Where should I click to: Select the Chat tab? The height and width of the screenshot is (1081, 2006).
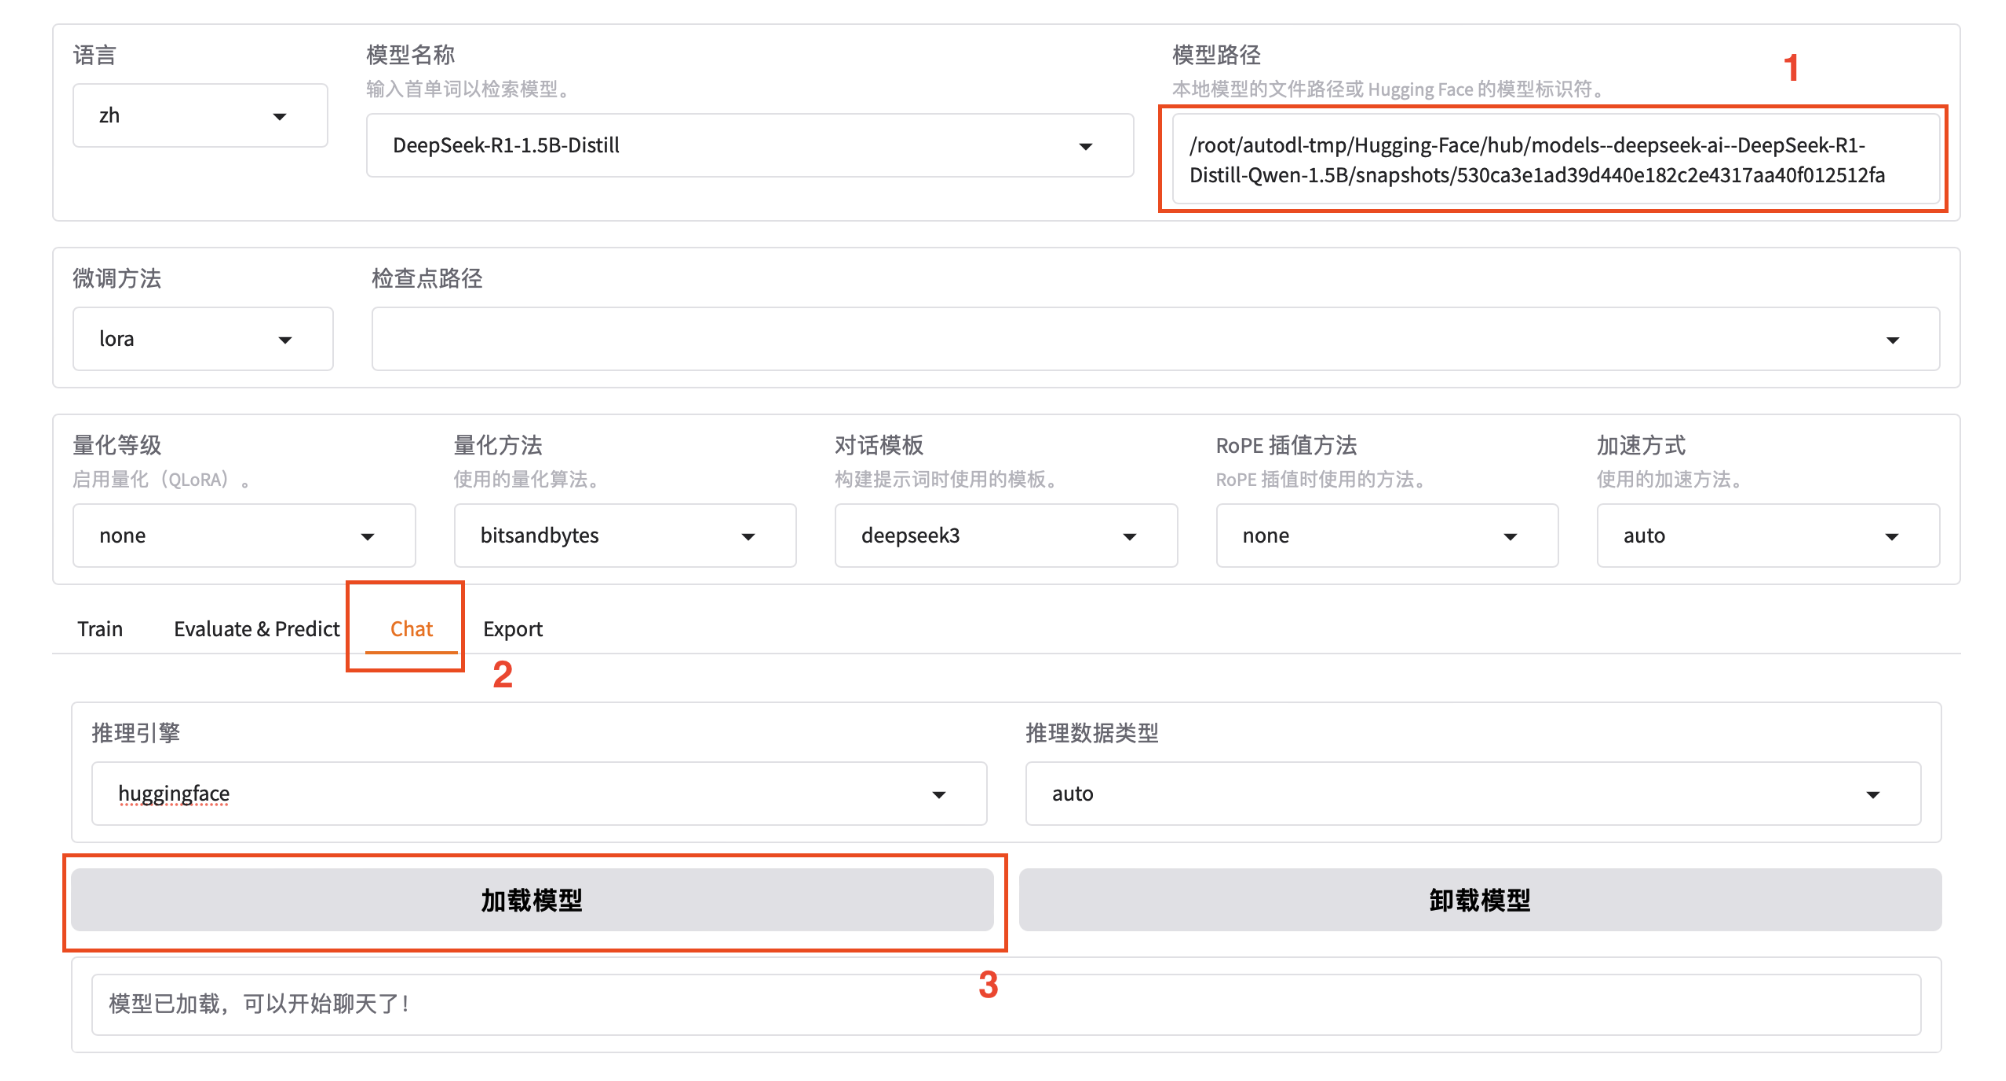(411, 629)
